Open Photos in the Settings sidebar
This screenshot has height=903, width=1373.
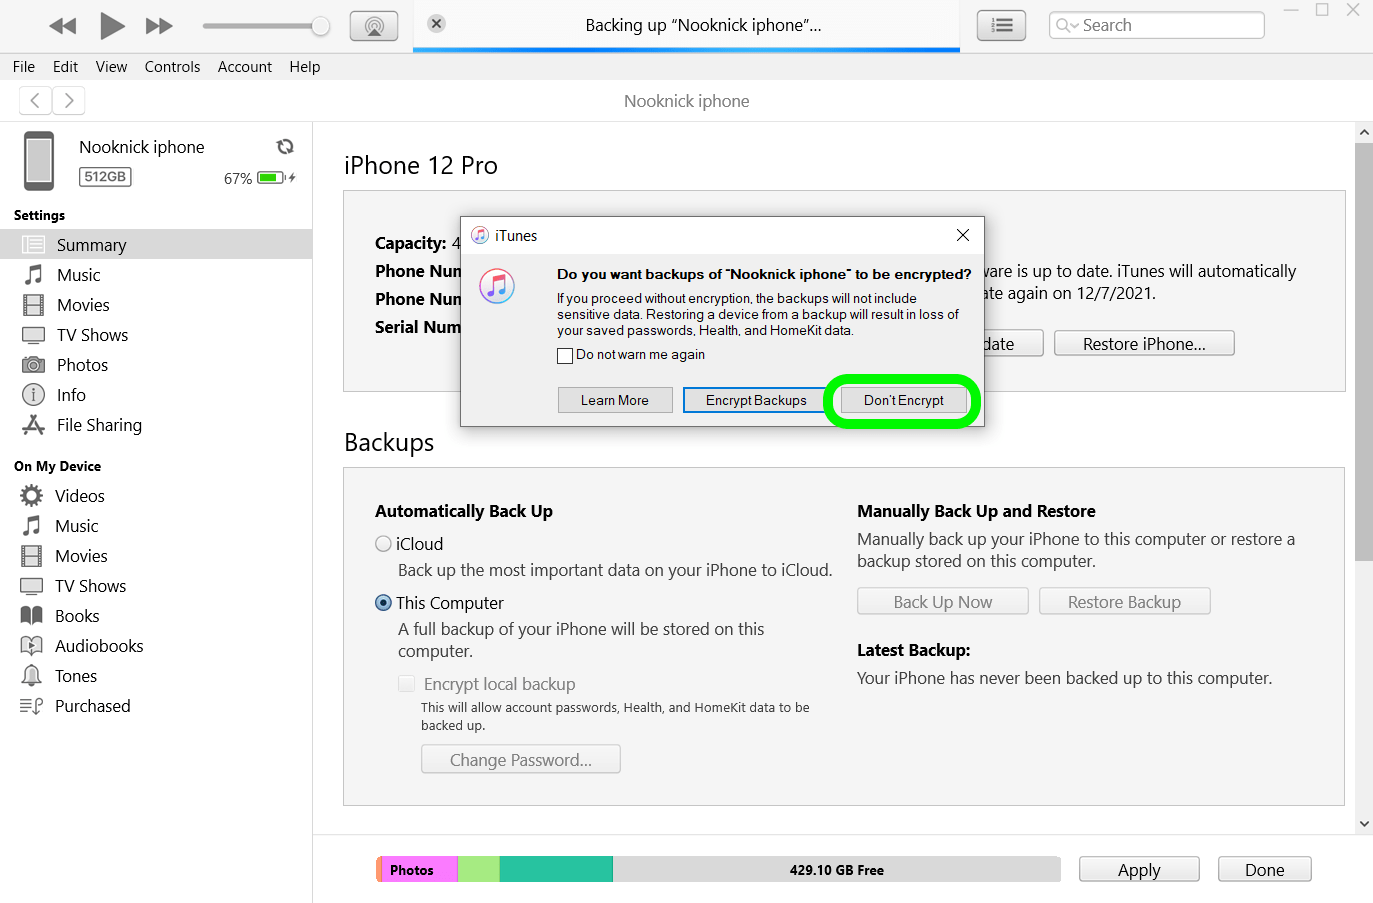[82, 365]
